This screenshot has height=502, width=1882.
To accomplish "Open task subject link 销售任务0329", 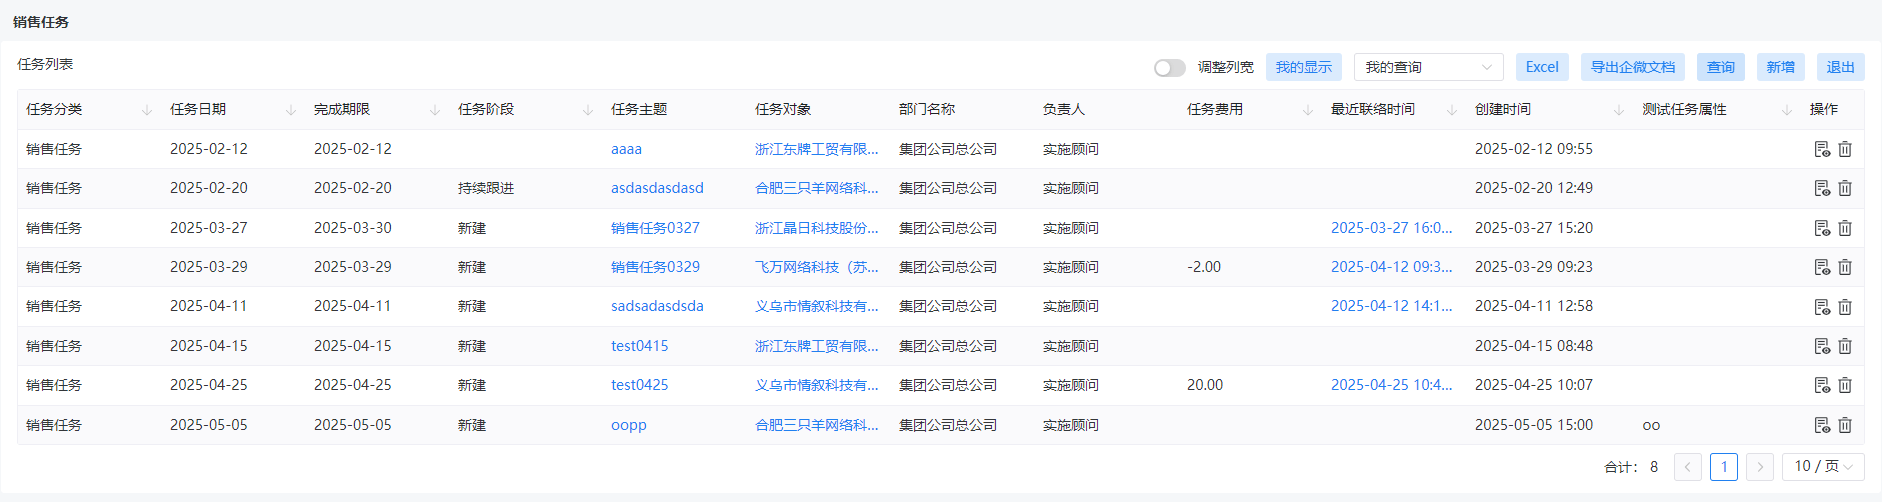I will (655, 267).
